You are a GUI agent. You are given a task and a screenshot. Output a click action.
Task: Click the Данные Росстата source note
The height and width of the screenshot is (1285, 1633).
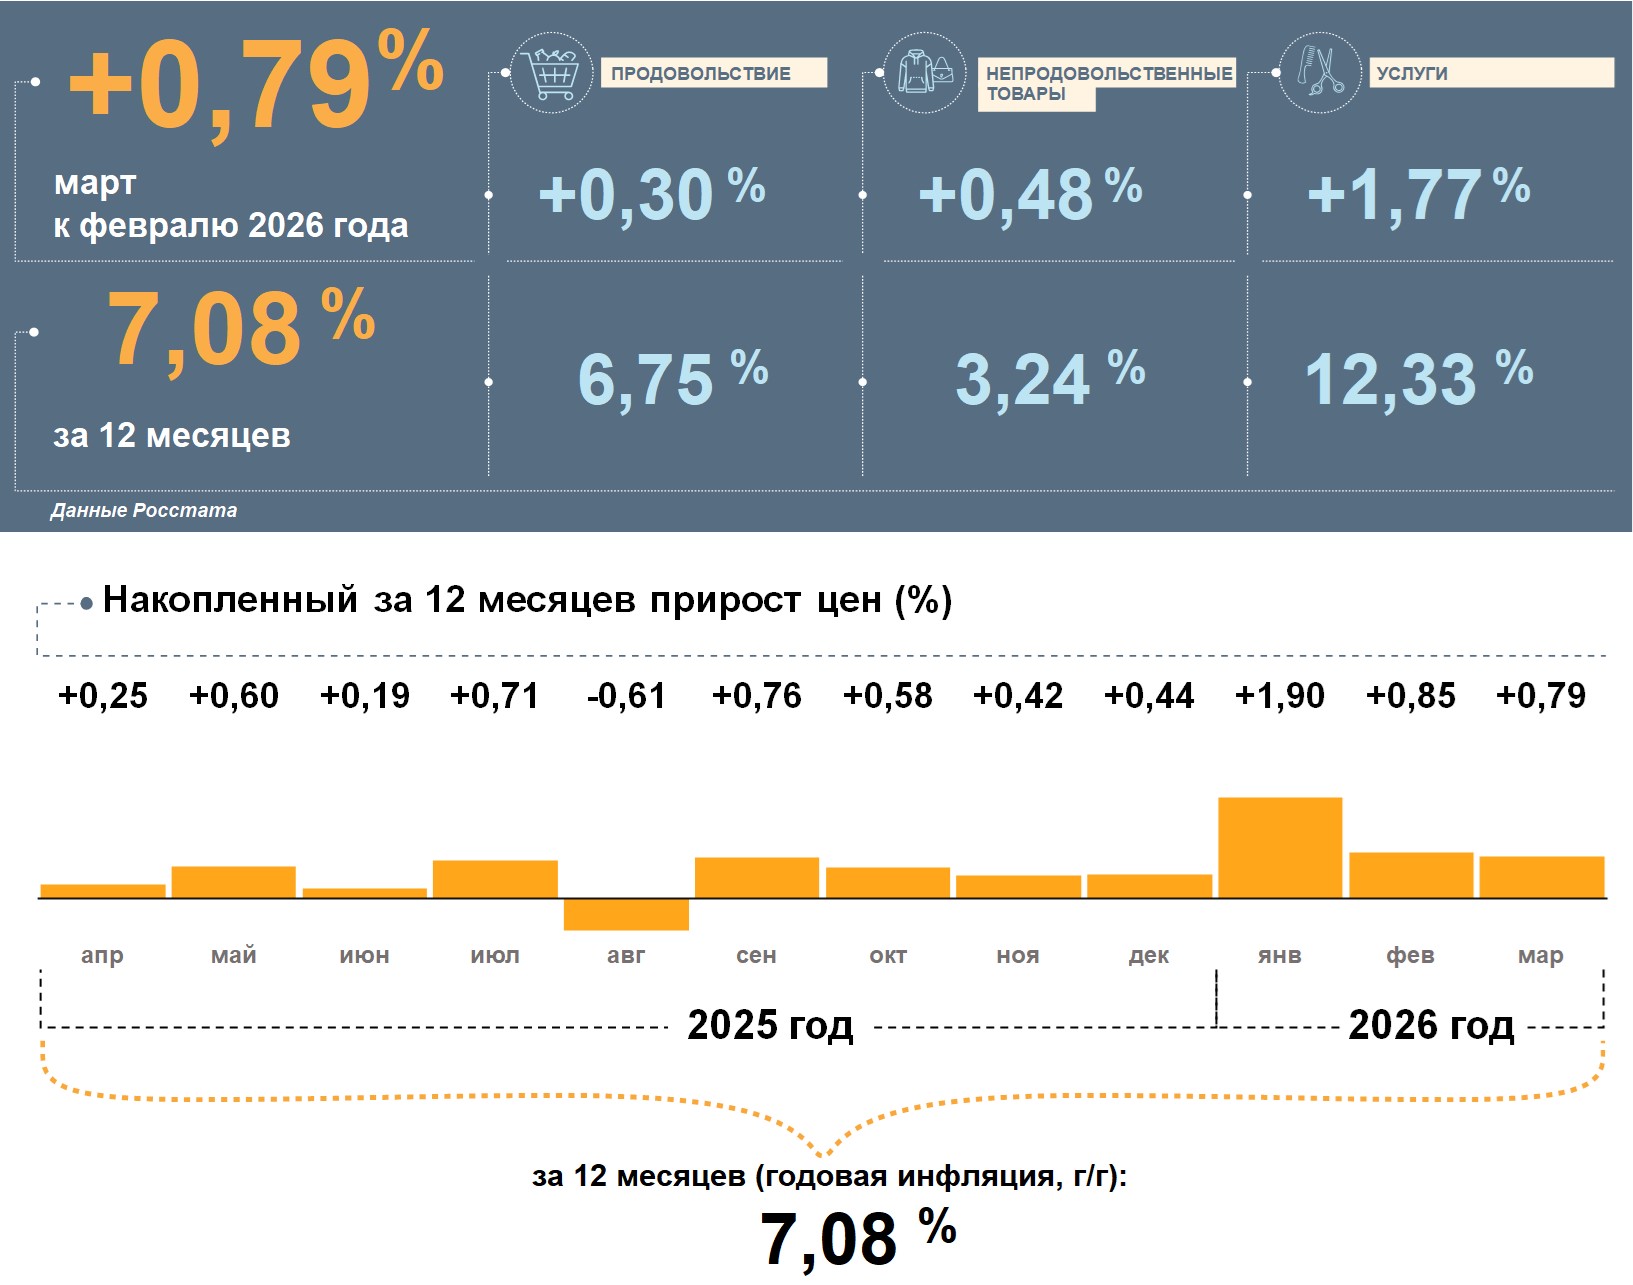[144, 510]
